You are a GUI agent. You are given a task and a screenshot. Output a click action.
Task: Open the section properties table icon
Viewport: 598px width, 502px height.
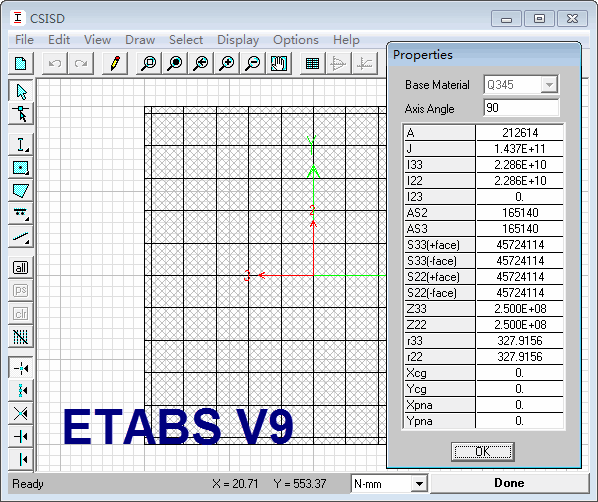[x=312, y=63]
